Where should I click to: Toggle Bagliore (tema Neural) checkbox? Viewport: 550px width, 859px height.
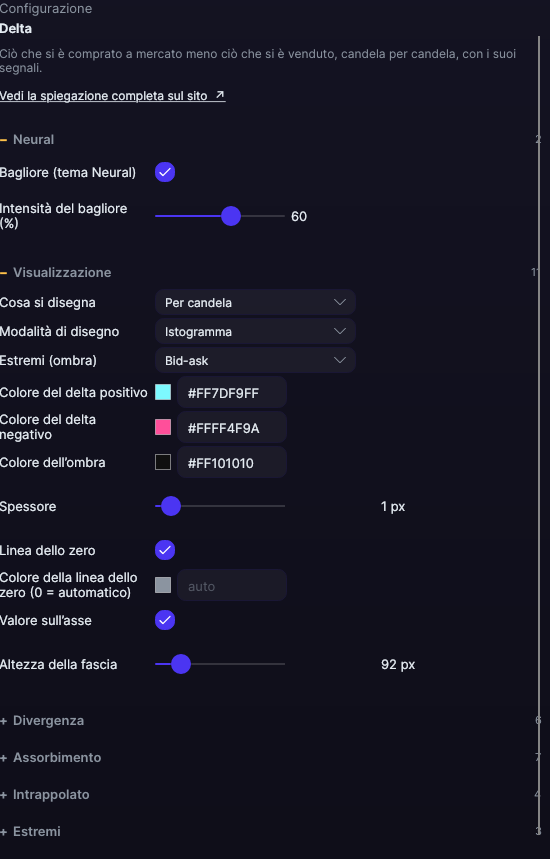point(165,172)
